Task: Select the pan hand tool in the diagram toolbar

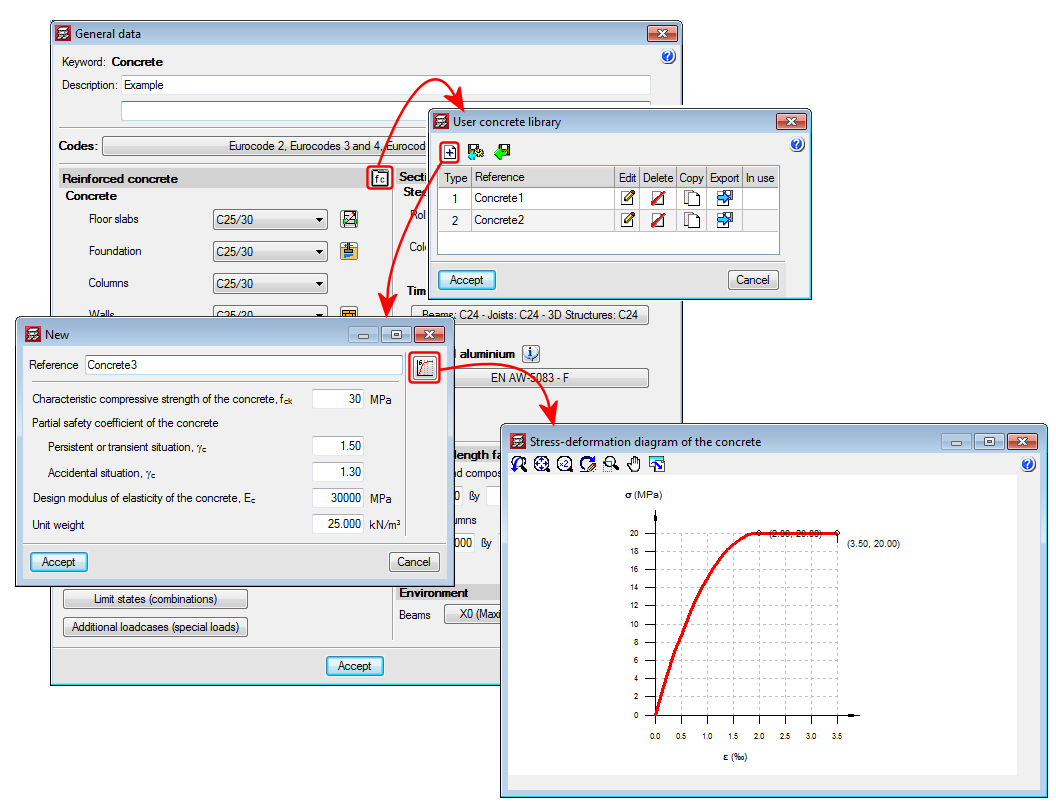Action: pyautogui.click(x=634, y=464)
